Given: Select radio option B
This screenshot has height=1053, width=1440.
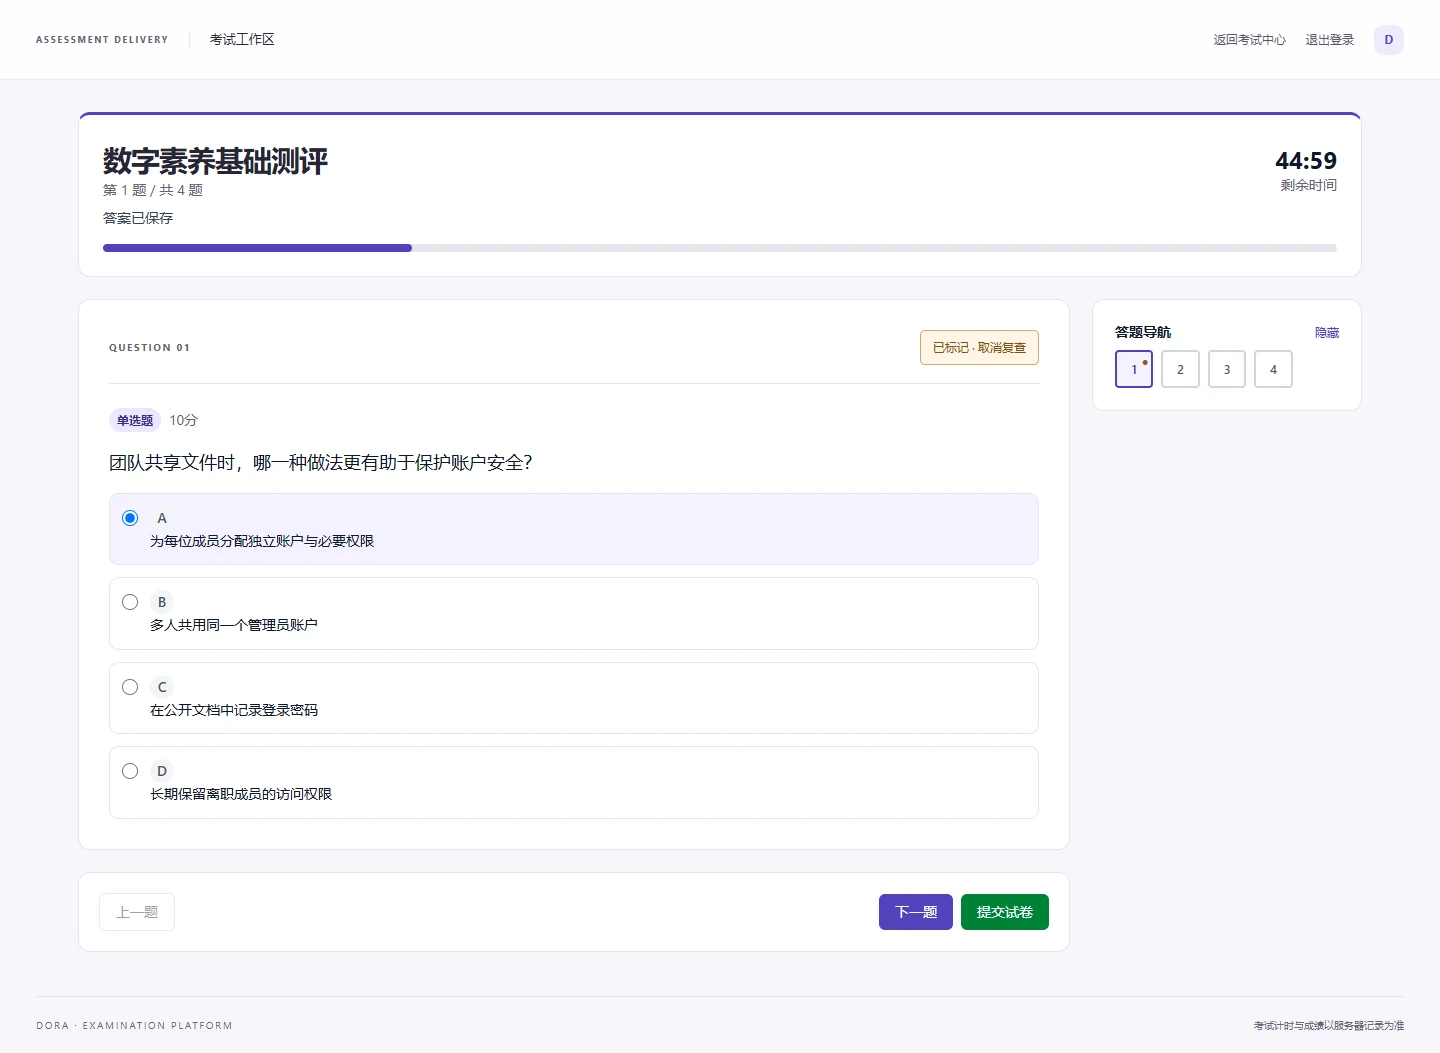Looking at the screenshot, I should (x=130, y=602).
